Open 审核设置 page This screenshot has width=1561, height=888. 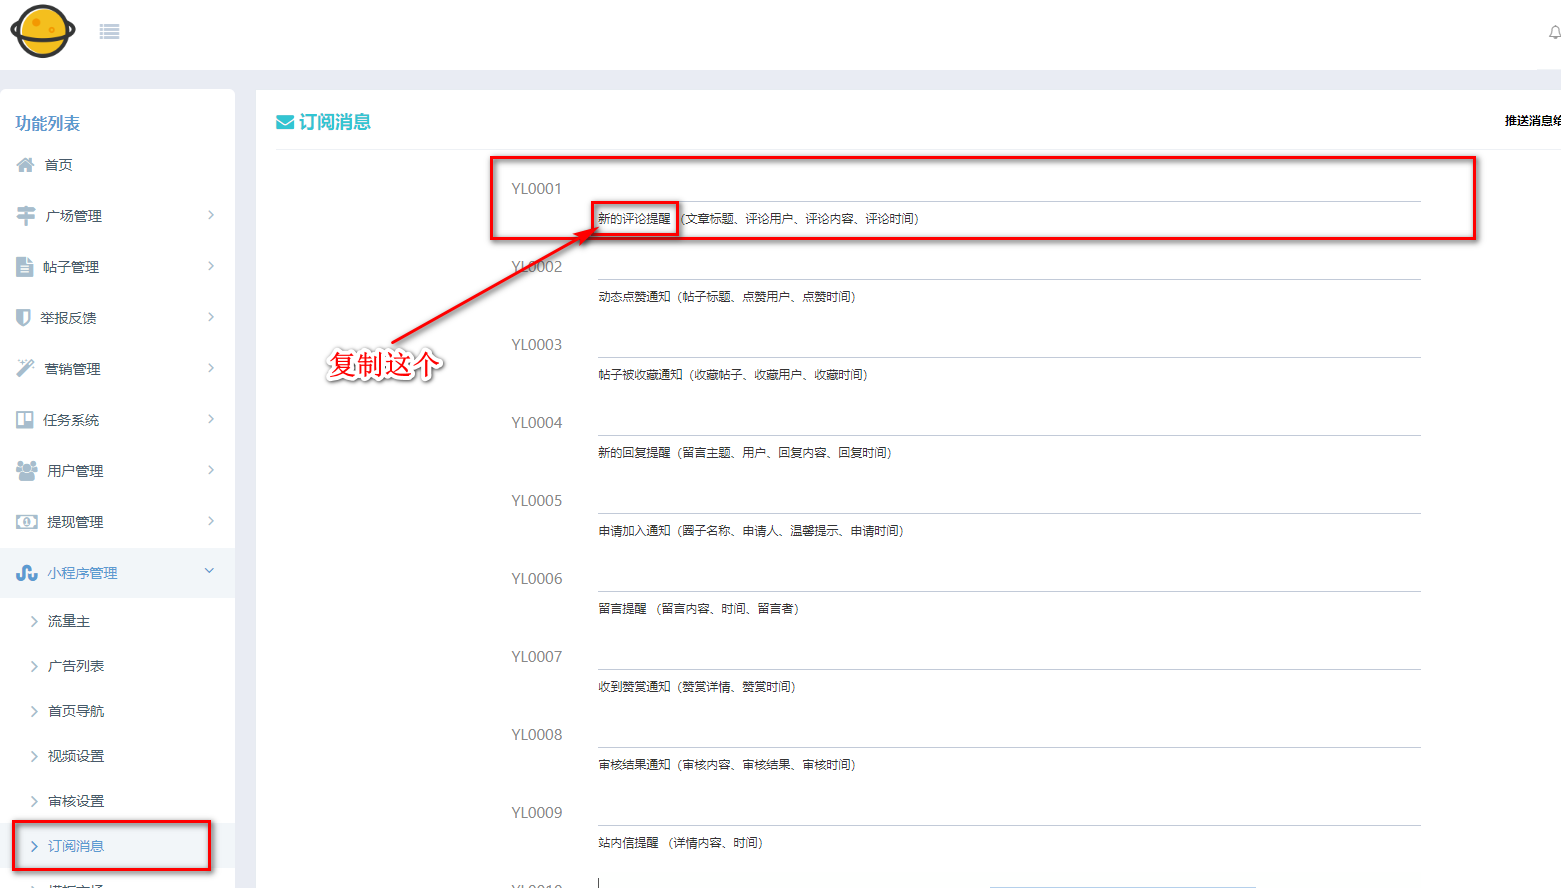pyautogui.click(x=76, y=801)
